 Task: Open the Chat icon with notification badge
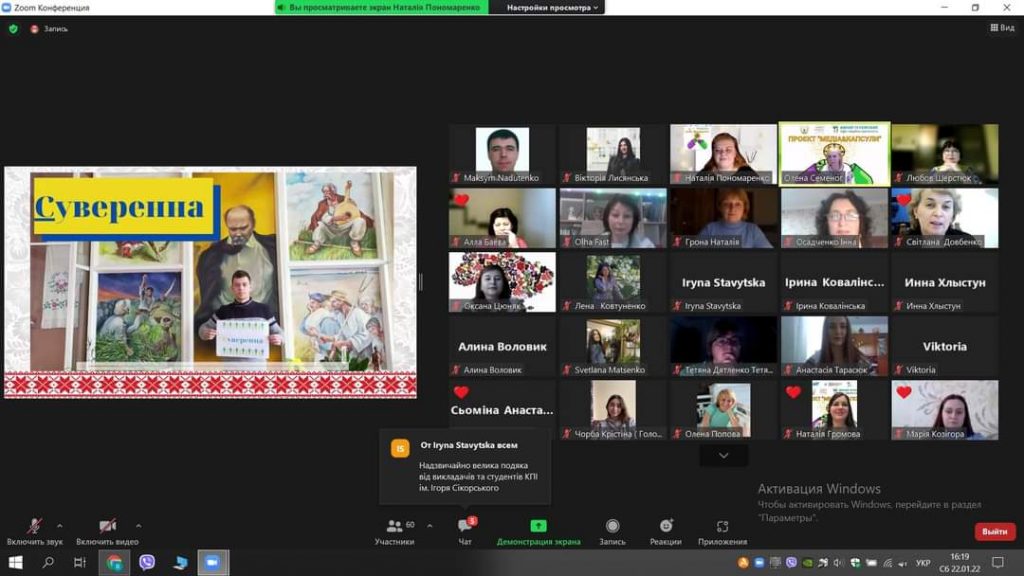tap(465, 526)
